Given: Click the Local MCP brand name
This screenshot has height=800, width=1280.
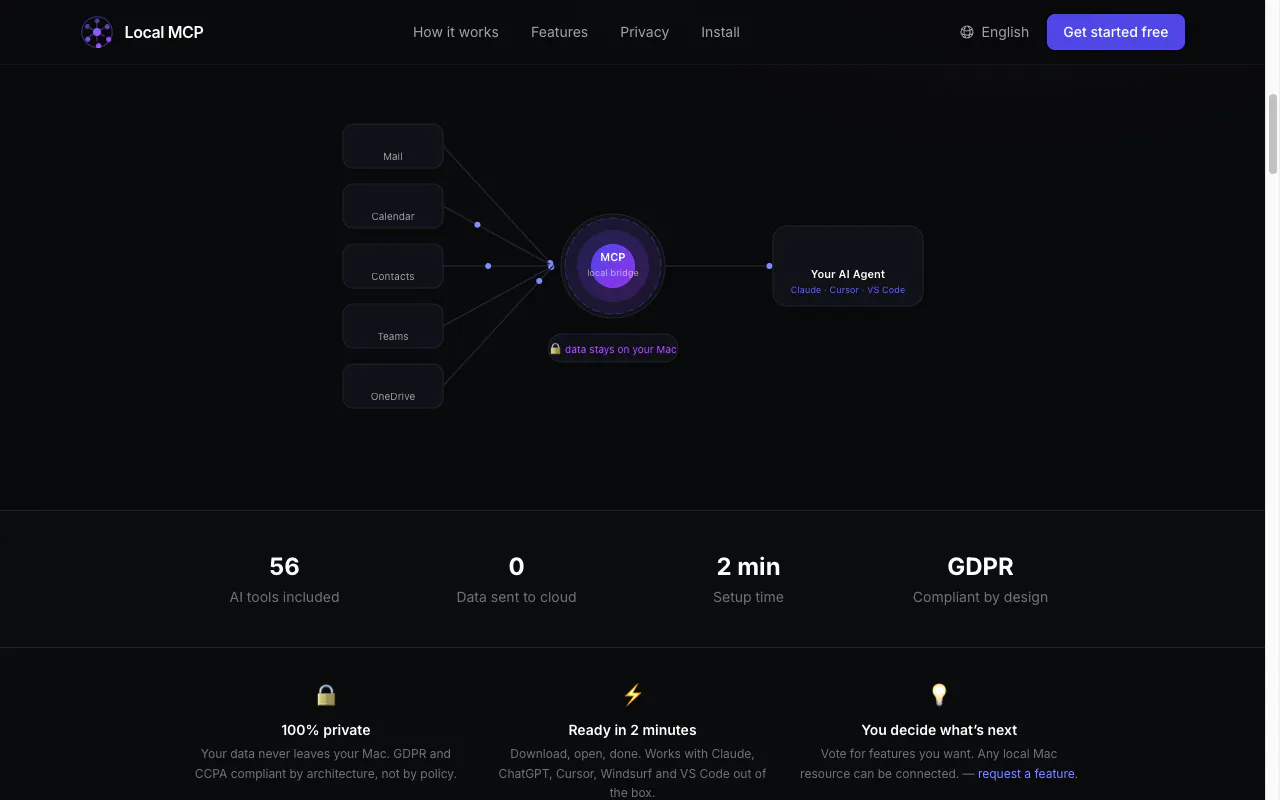Looking at the screenshot, I should click(164, 32).
